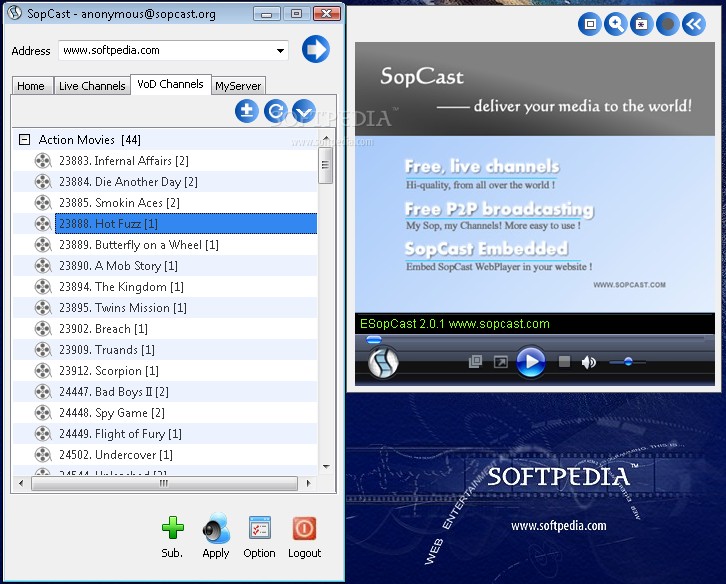The width and height of the screenshot is (726, 584).
Task: Click the blue down-chevron icon above the list
Action: 304,111
